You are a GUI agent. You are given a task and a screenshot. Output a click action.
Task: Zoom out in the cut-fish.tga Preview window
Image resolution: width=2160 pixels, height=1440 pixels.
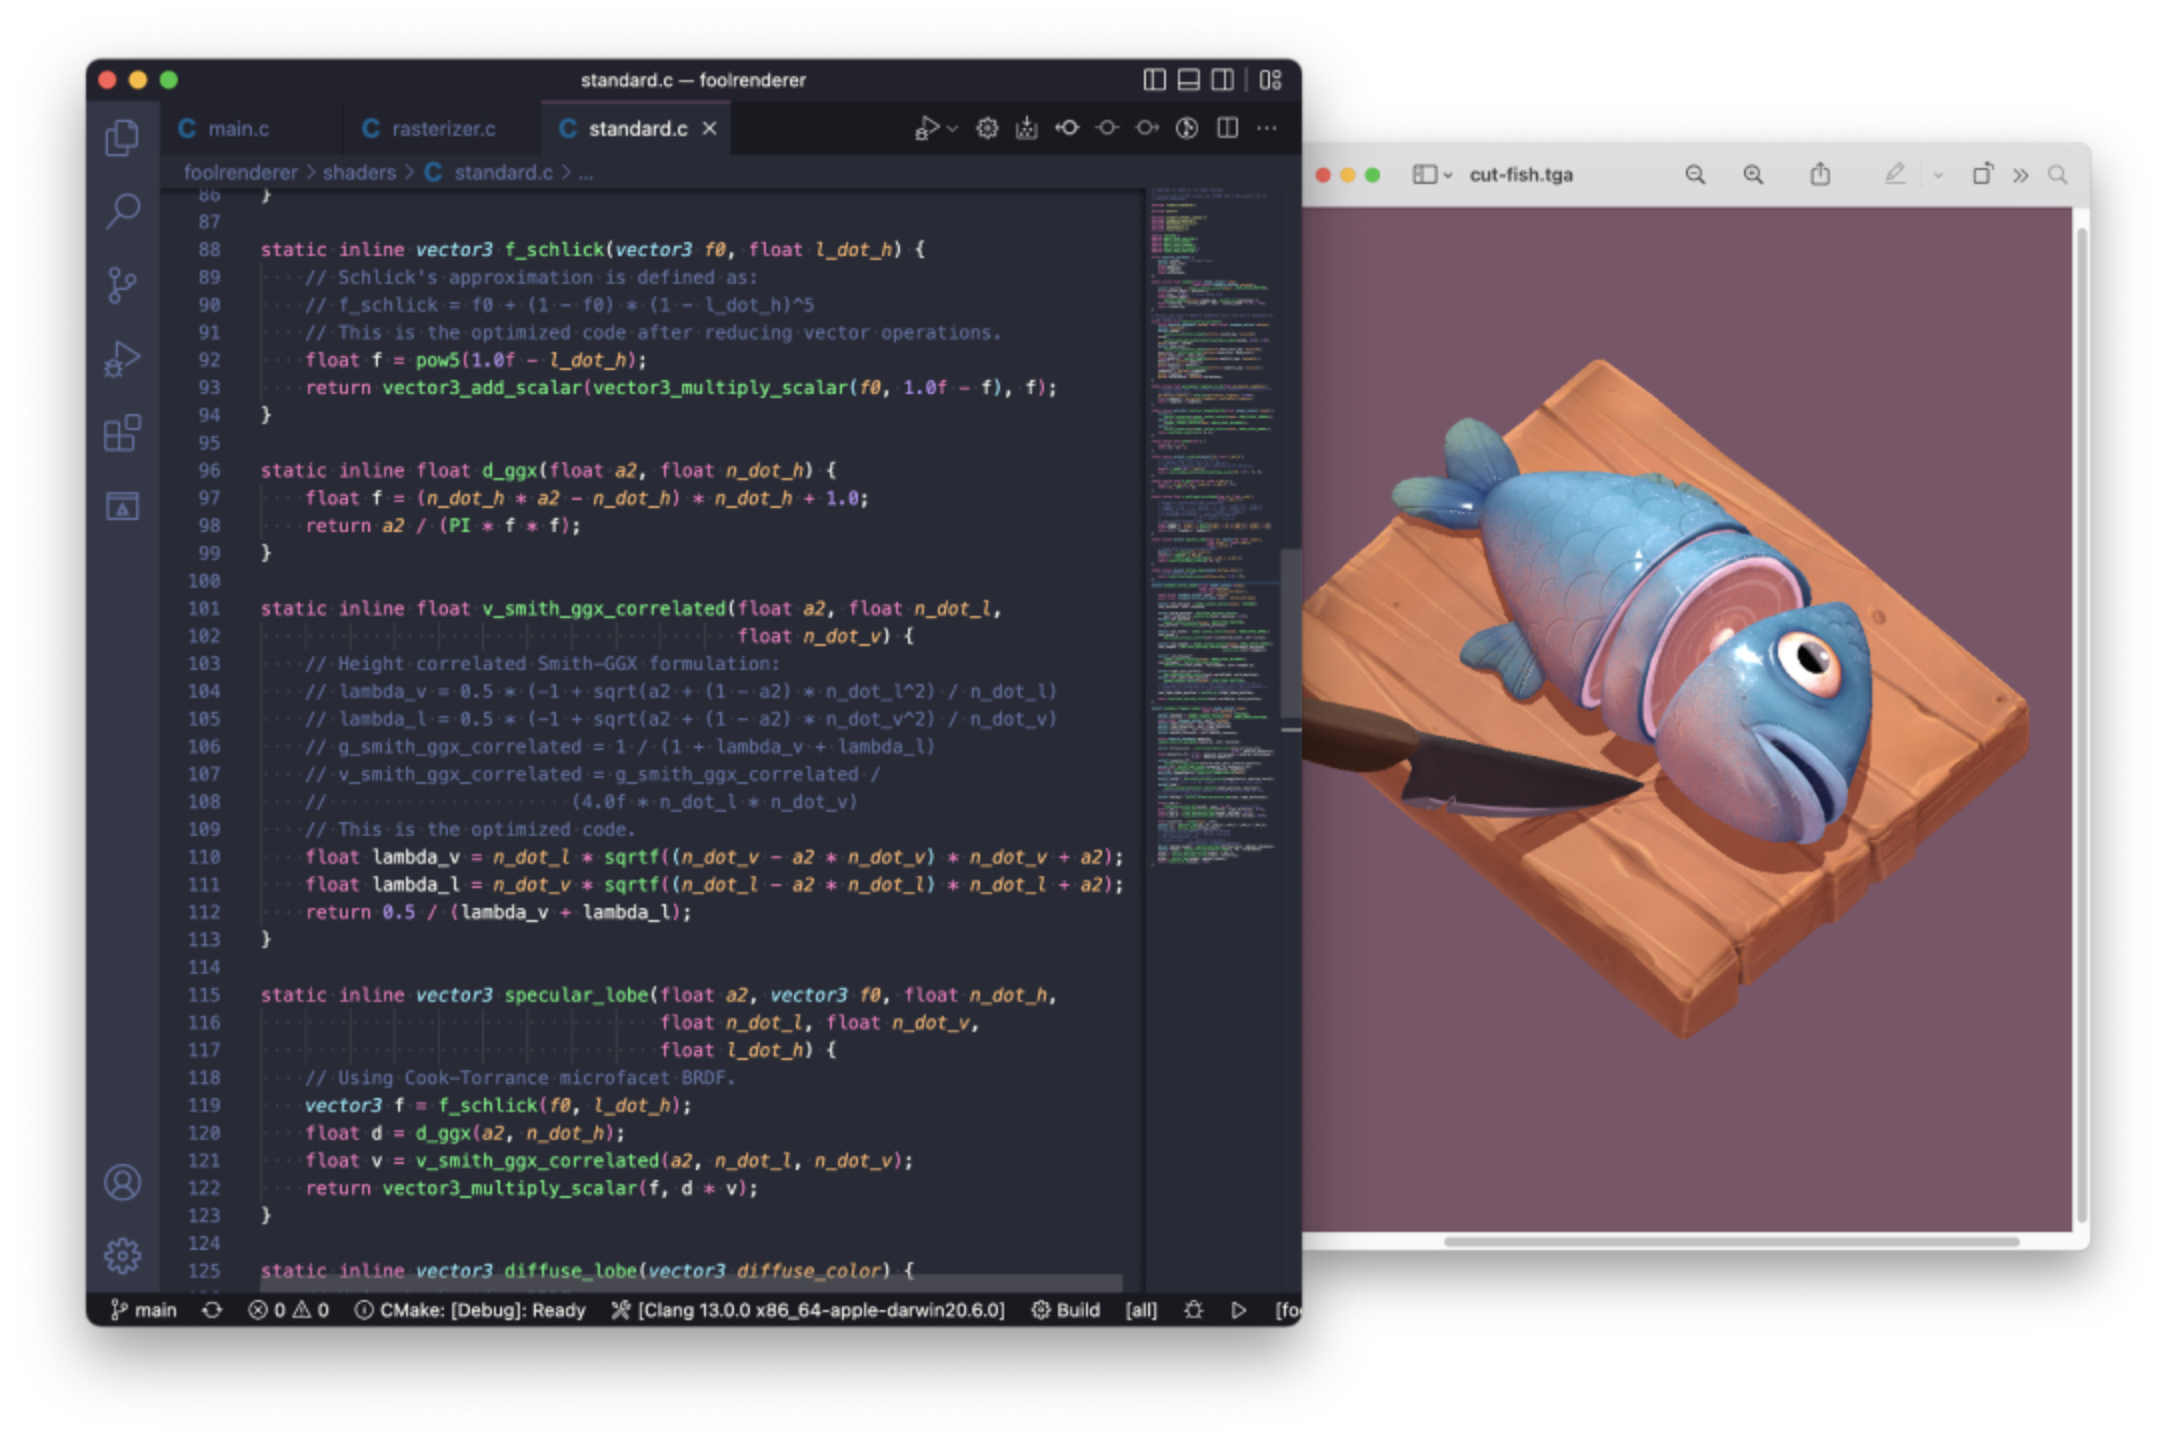pos(1695,175)
